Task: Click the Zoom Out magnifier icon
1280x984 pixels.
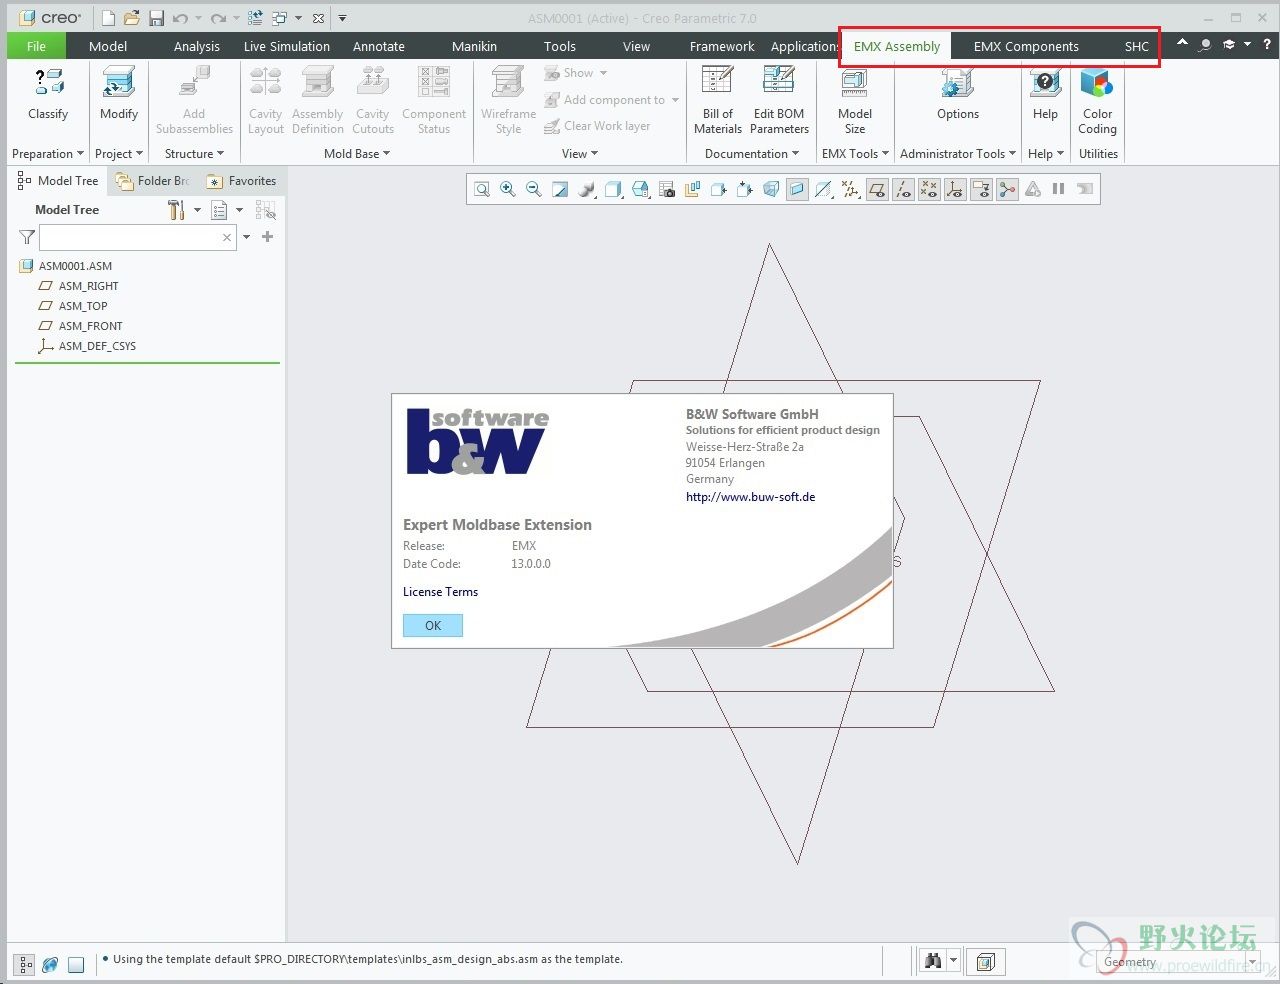Action: coord(534,189)
